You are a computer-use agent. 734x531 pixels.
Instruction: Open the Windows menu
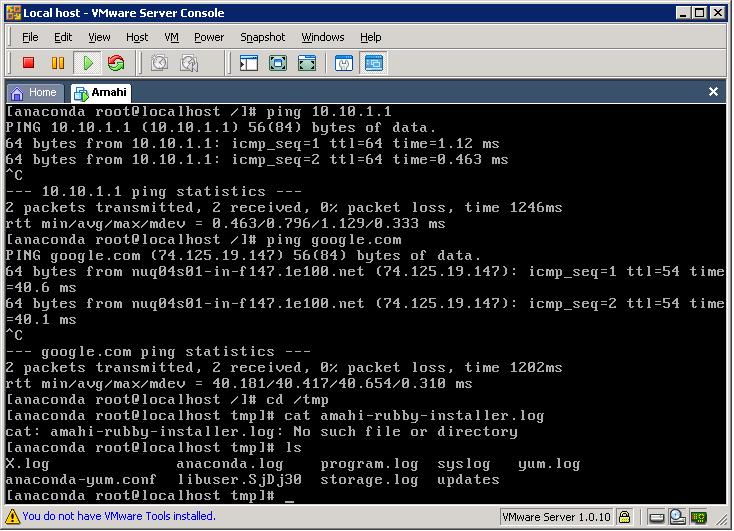(x=323, y=37)
